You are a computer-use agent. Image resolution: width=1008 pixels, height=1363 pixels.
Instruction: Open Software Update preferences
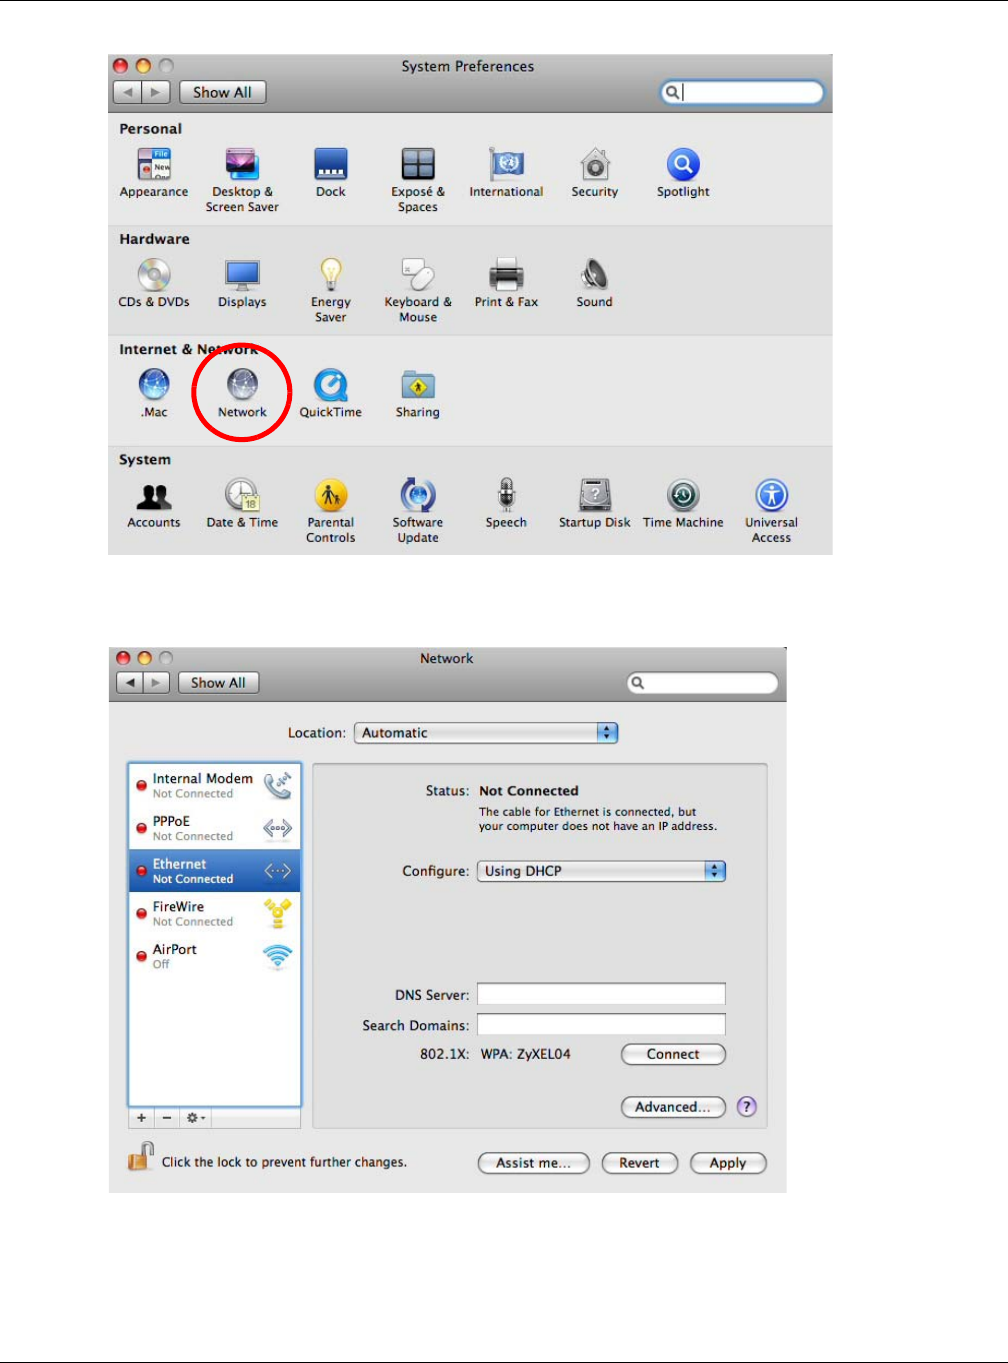[x=418, y=510]
